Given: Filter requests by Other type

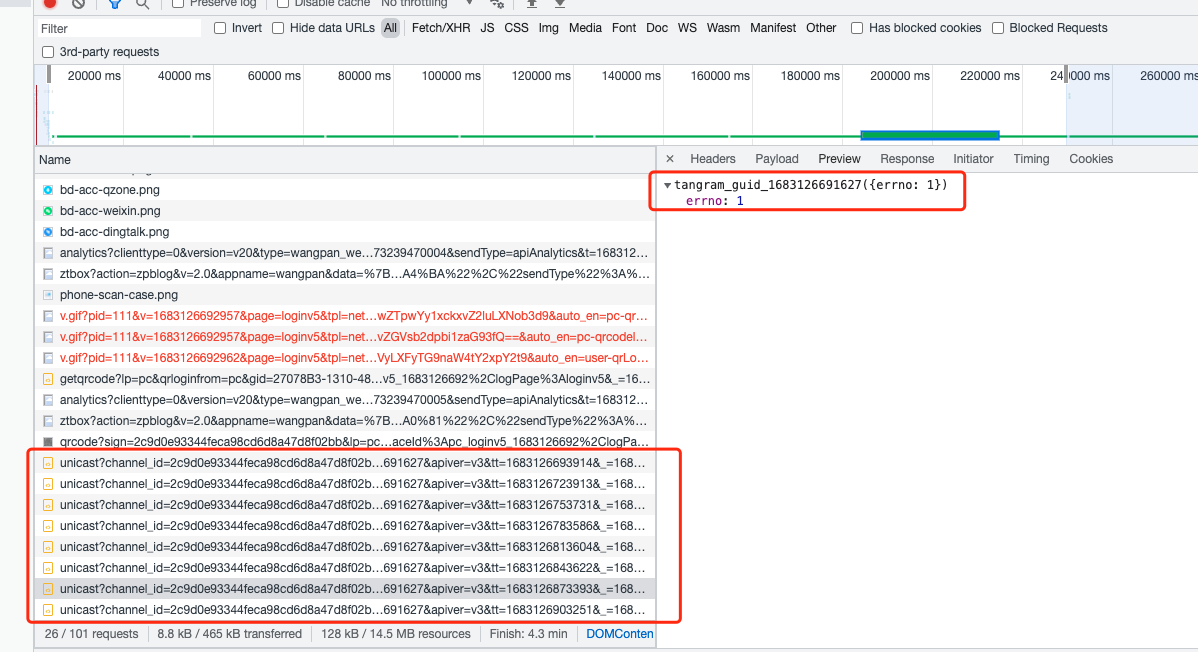Looking at the screenshot, I should tap(821, 28).
